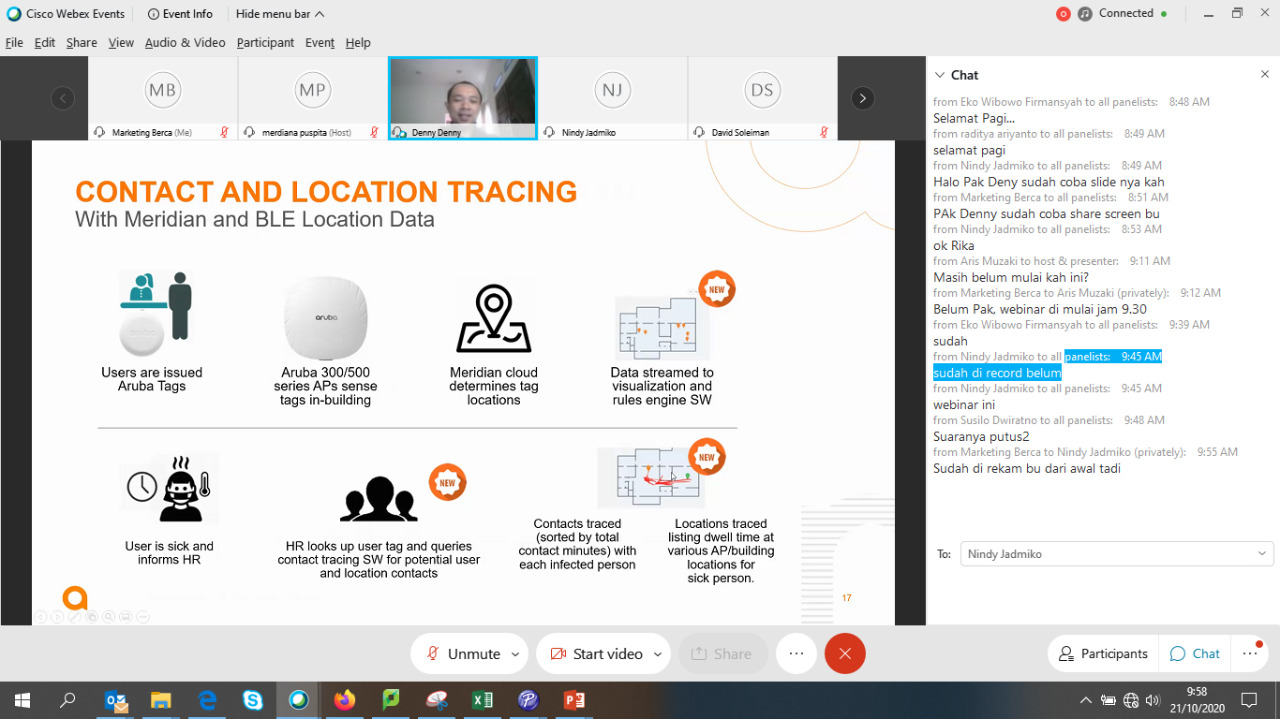This screenshot has width=1280, height=719.
Task: Click the Connected status indicator
Action: [1133, 14]
